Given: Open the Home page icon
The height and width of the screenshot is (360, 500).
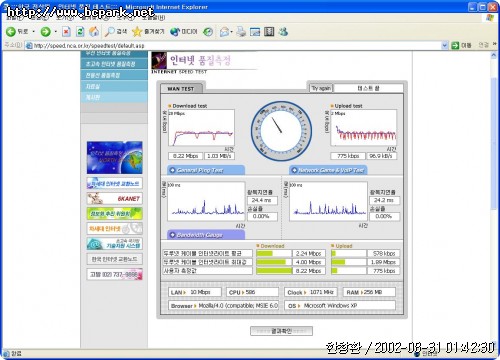Looking at the screenshot, I should 94,32.
